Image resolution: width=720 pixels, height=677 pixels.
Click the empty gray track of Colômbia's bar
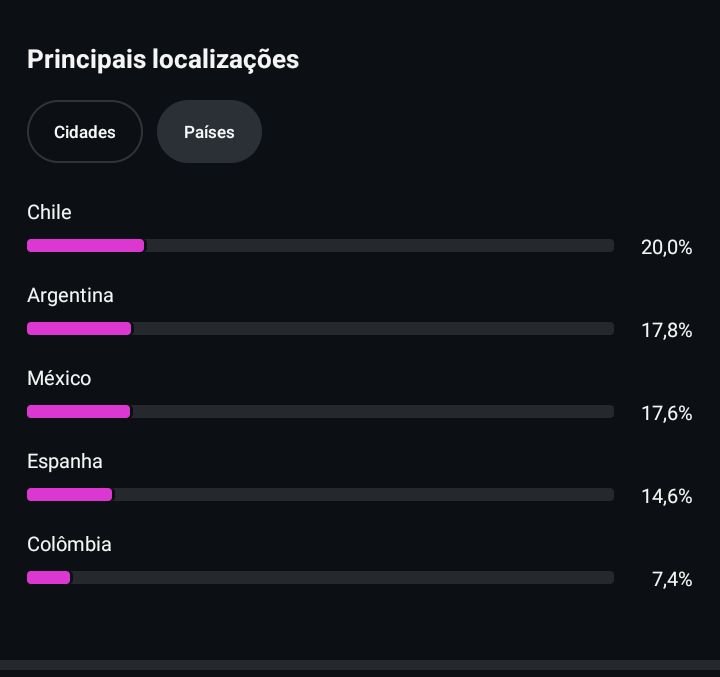pos(340,578)
